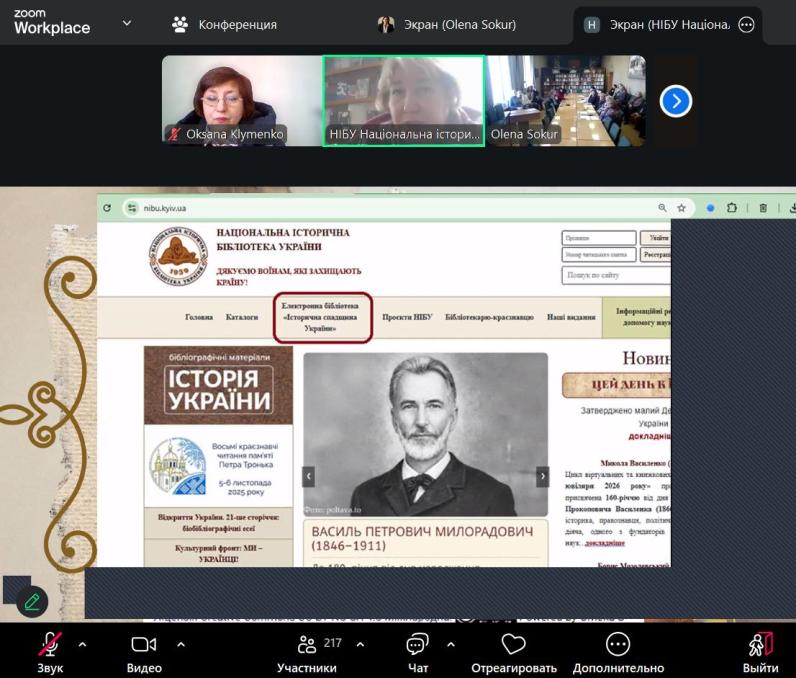This screenshot has width=796, height=678.
Task: Open the ellipsis menu on the НІБУ screen tab
Action: [746, 25]
